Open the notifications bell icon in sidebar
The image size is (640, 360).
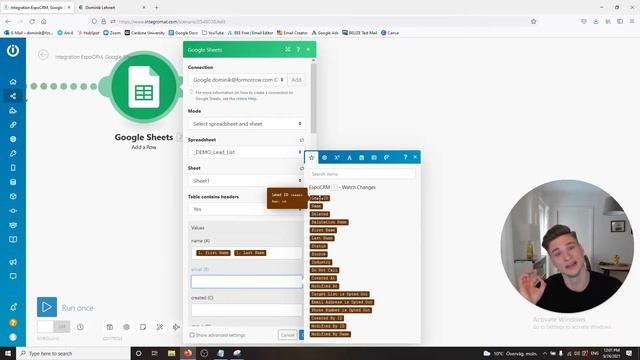[x=13, y=307]
